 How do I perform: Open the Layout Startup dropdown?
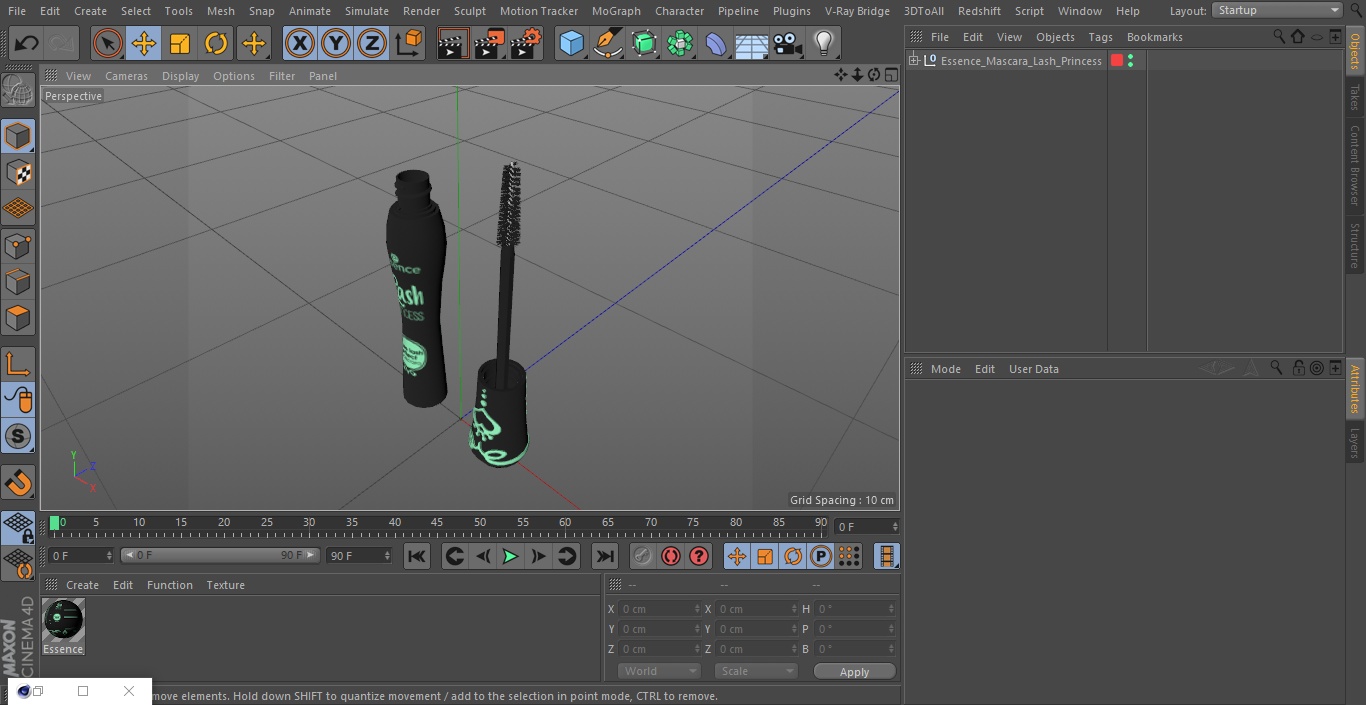1277,10
